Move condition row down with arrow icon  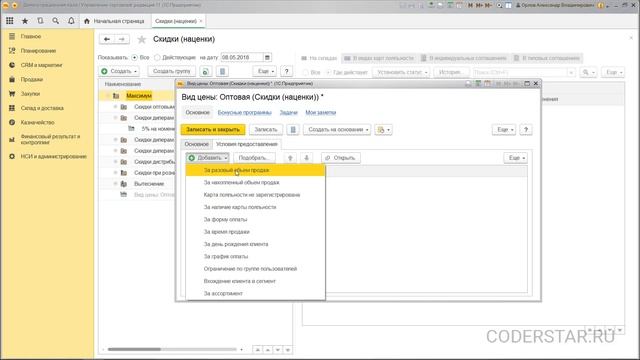tap(307, 158)
